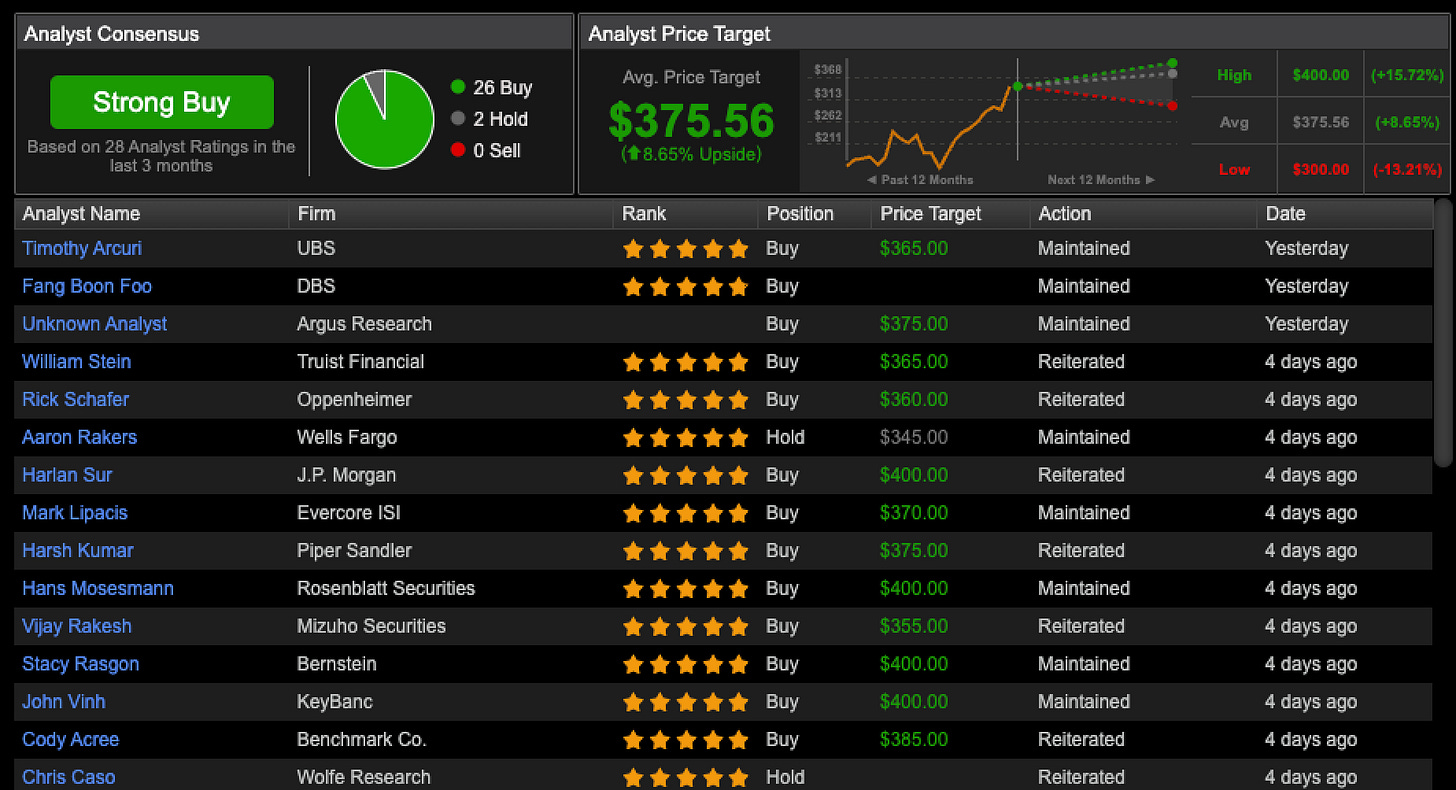This screenshot has width=1456, height=790.
Task: Open John Vinh's analyst profile
Action: [x=63, y=702]
